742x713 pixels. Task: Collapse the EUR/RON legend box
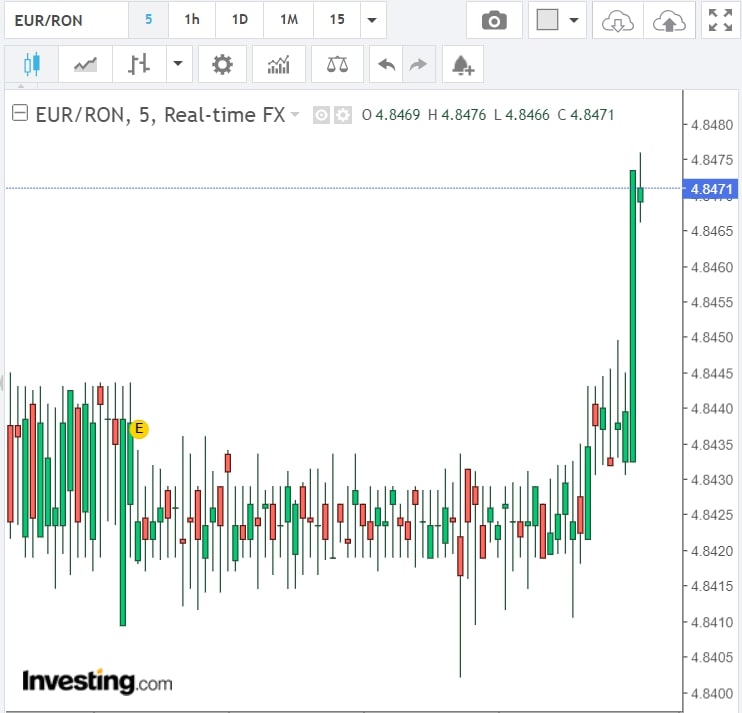[x=20, y=114]
